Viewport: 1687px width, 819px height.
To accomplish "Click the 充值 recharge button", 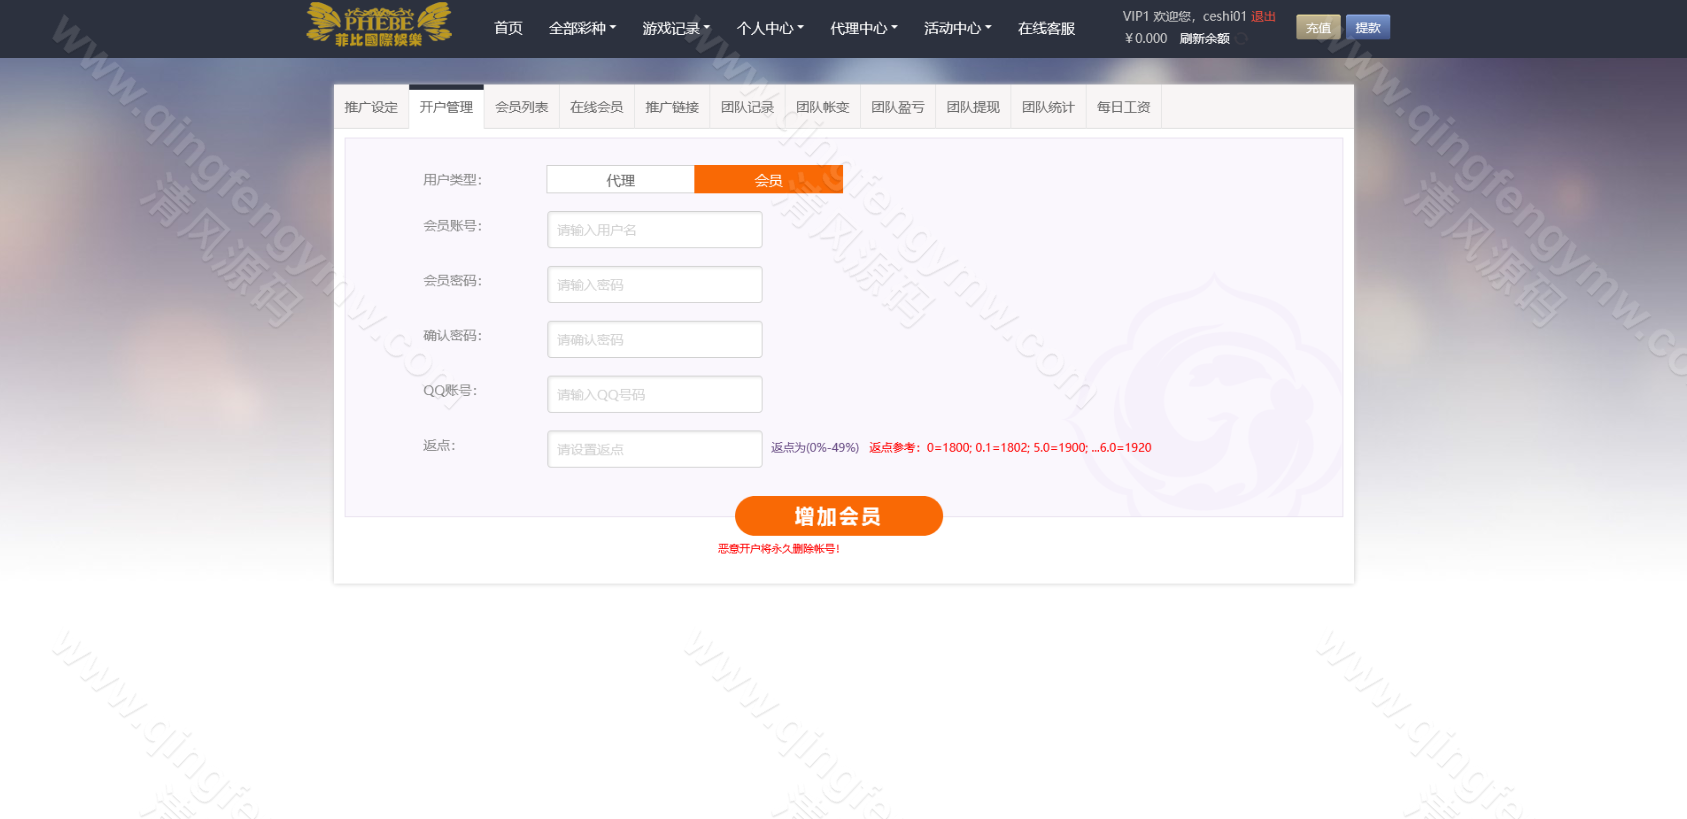I will click(1318, 28).
